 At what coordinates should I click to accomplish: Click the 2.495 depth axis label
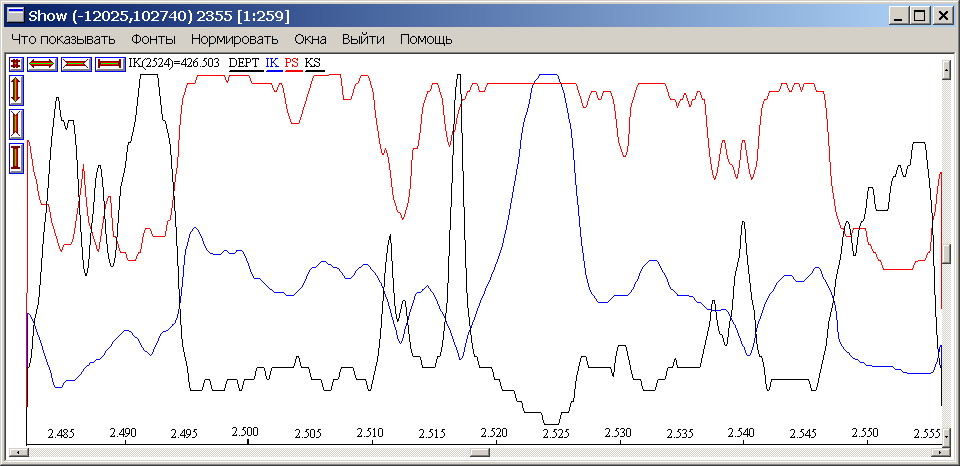click(185, 435)
